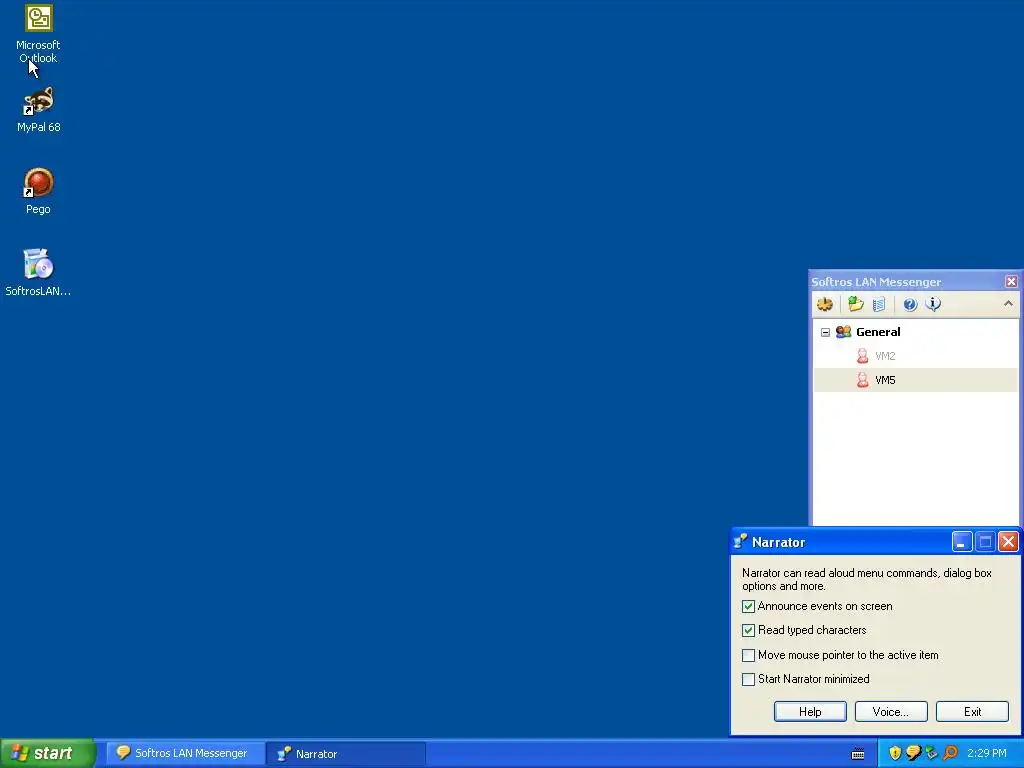The image size is (1024, 768).
Task: Click the keyboard icon on the taskbar
Action: click(x=858, y=754)
